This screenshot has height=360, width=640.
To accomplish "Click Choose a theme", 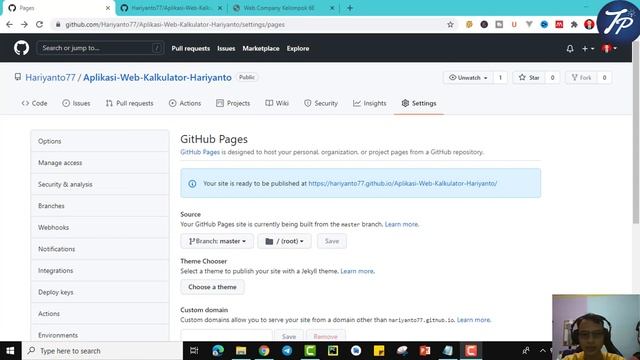I will click(212, 287).
